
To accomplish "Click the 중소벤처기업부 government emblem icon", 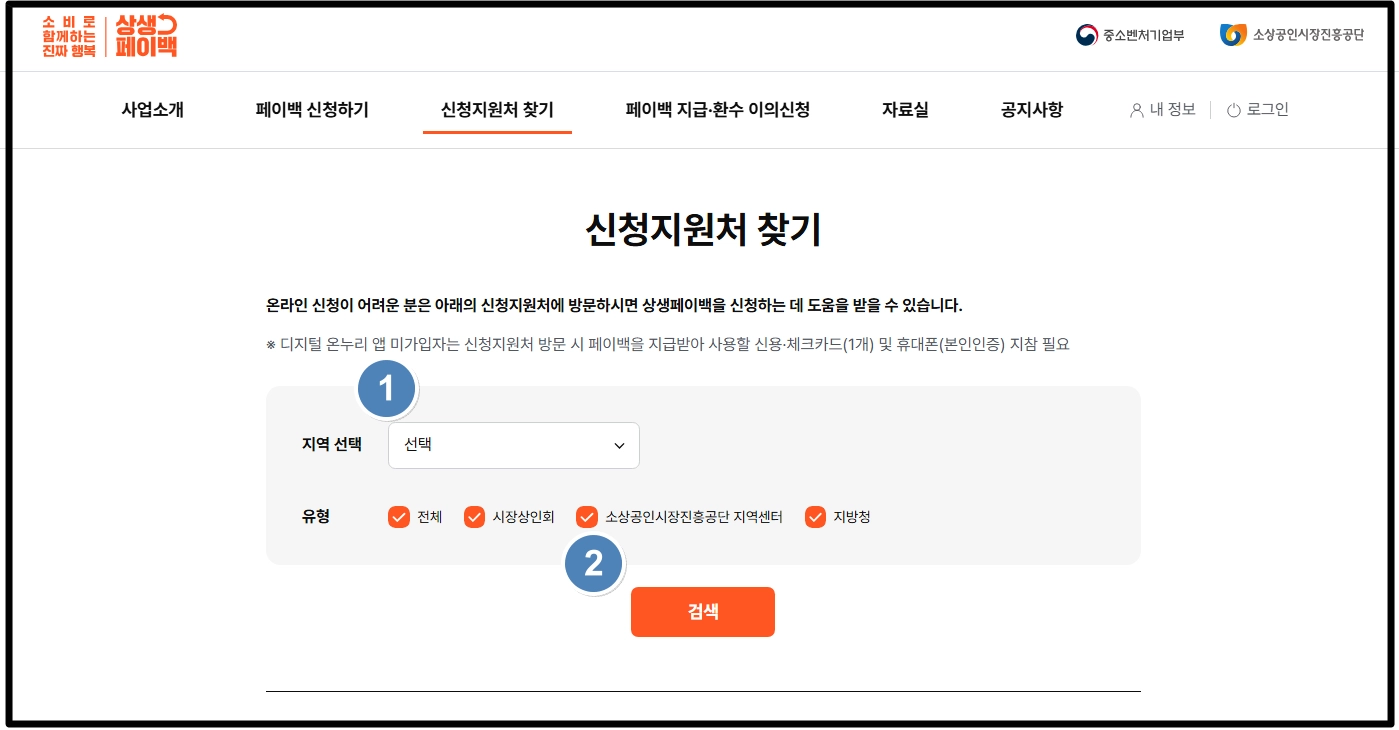I will point(1083,34).
